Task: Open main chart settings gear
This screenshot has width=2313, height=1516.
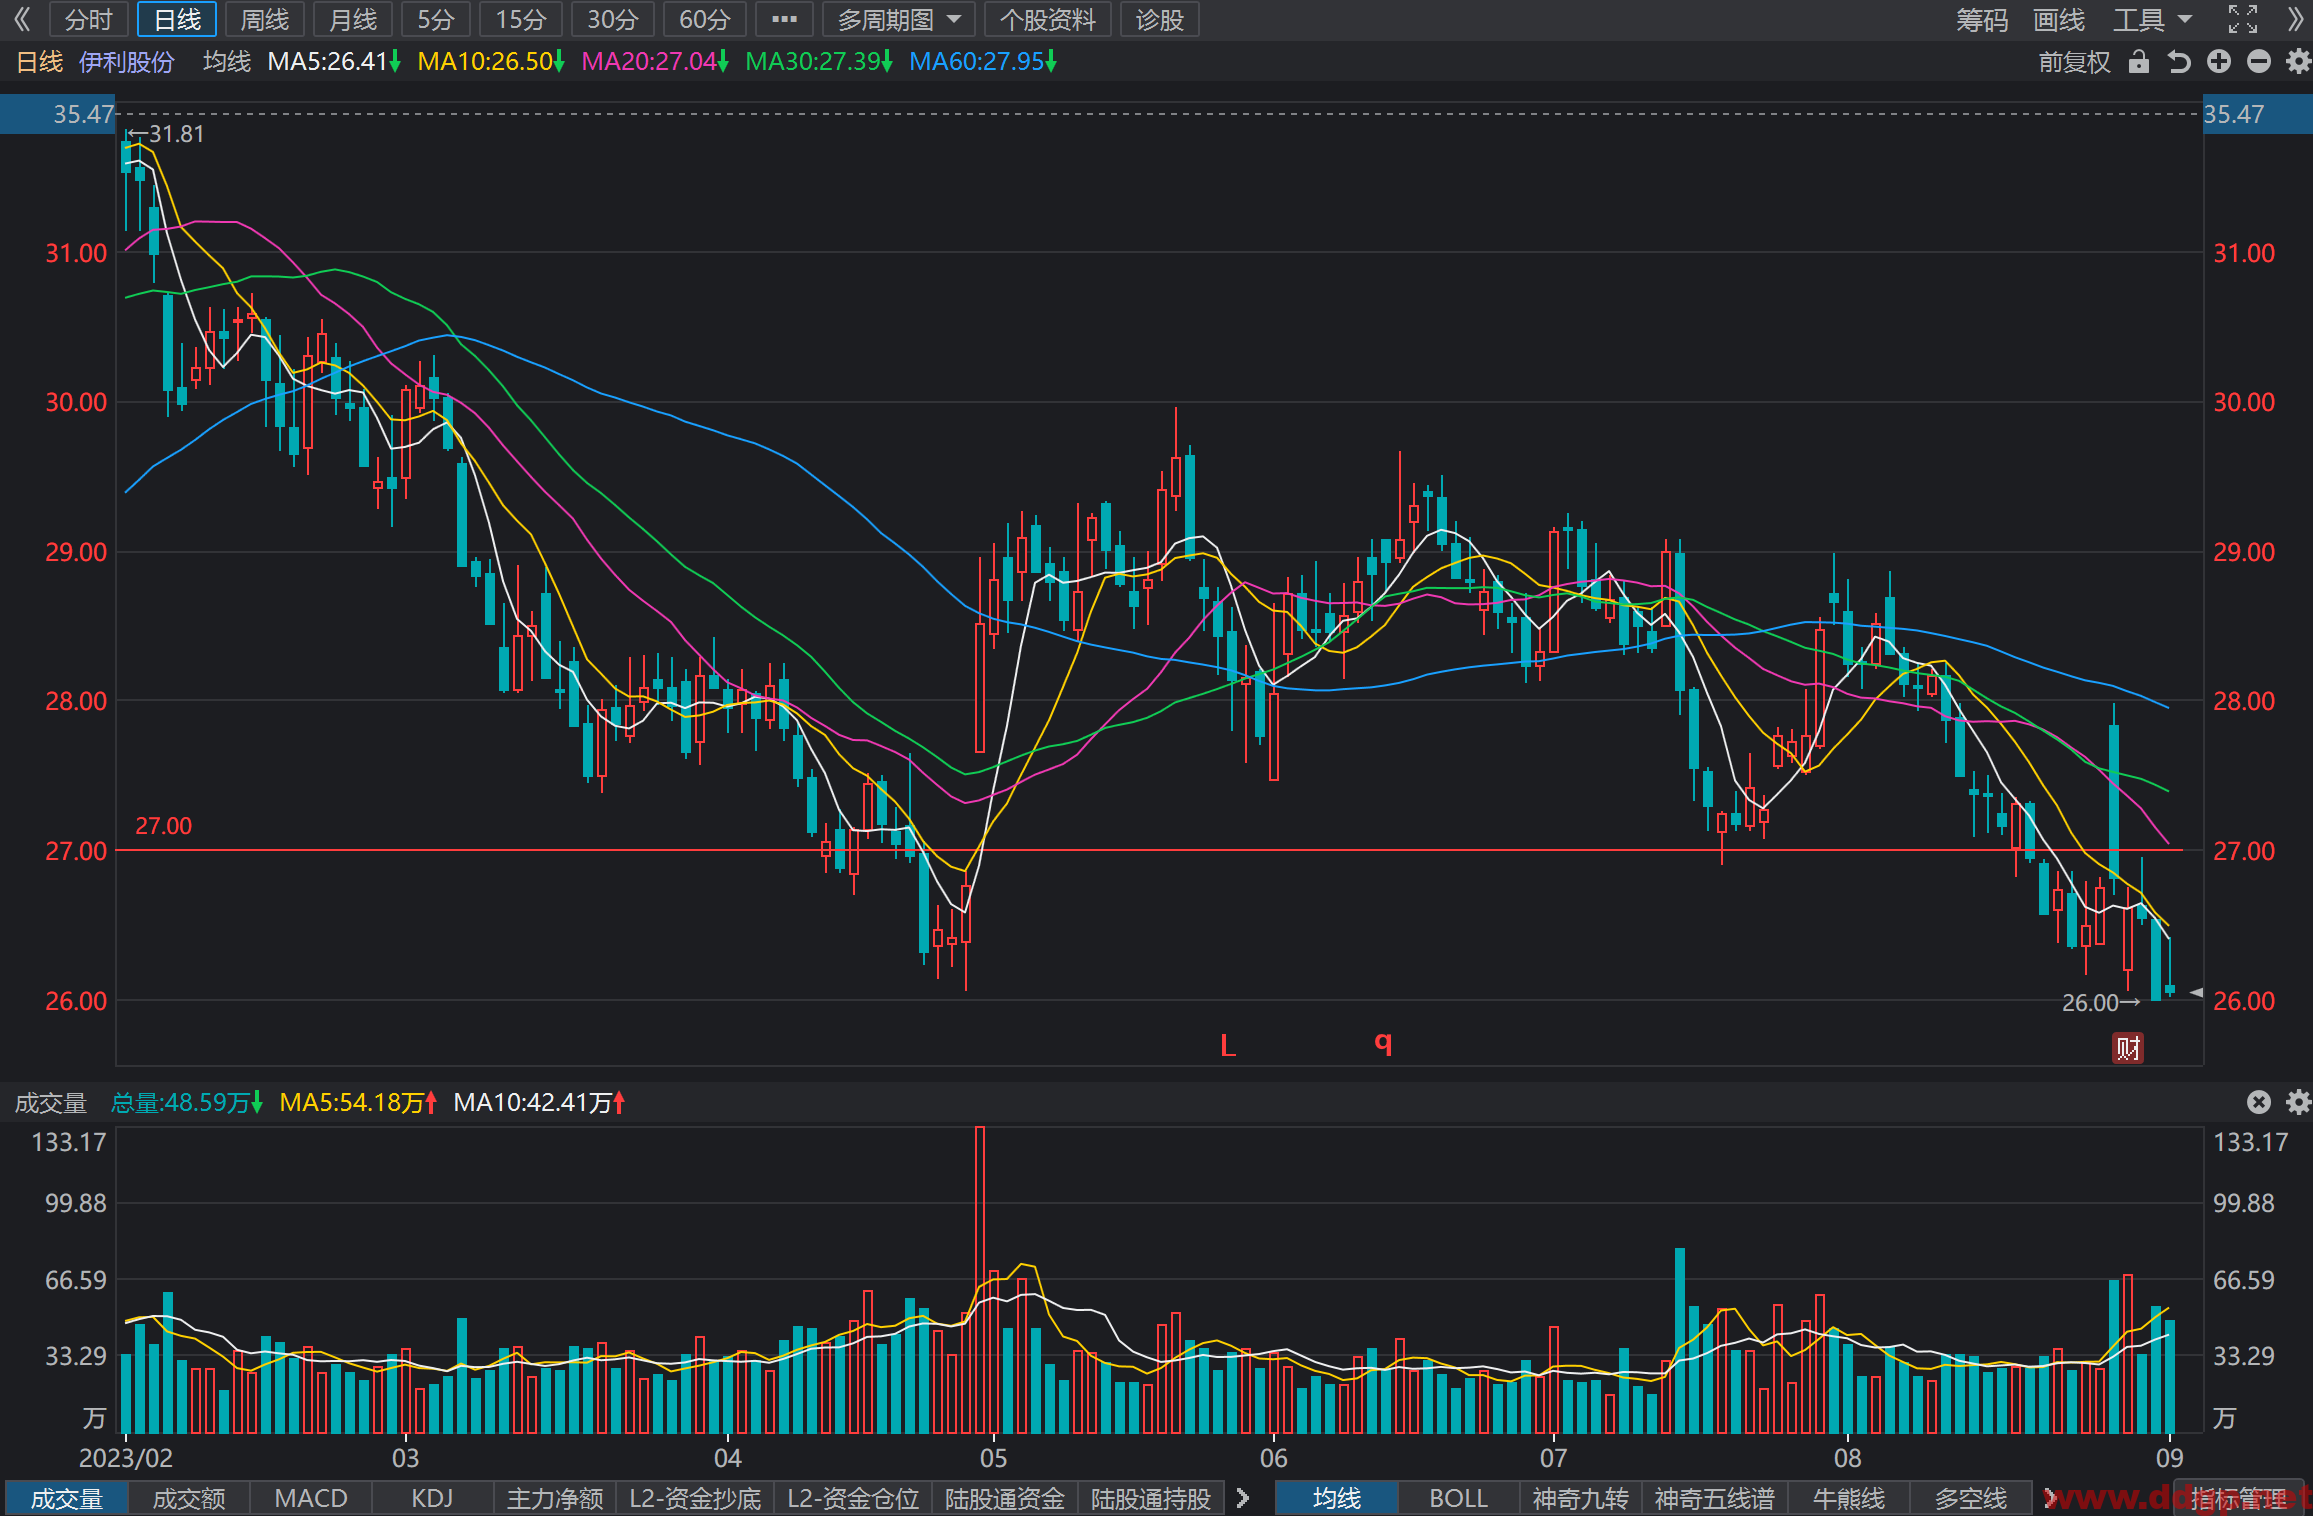Action: pos(2298,62)
